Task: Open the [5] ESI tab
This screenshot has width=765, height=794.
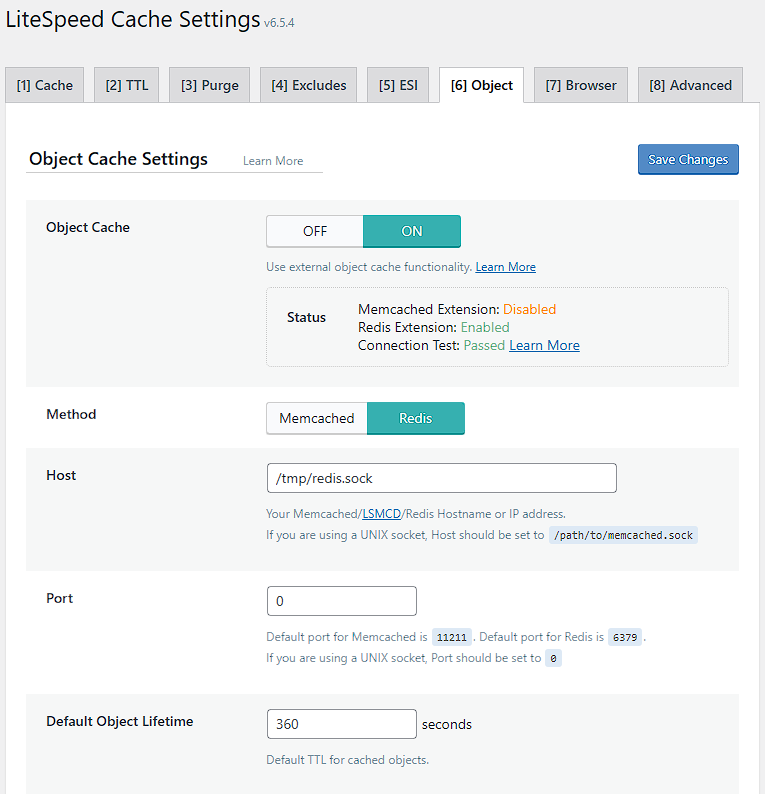Action: coord(398,85)
